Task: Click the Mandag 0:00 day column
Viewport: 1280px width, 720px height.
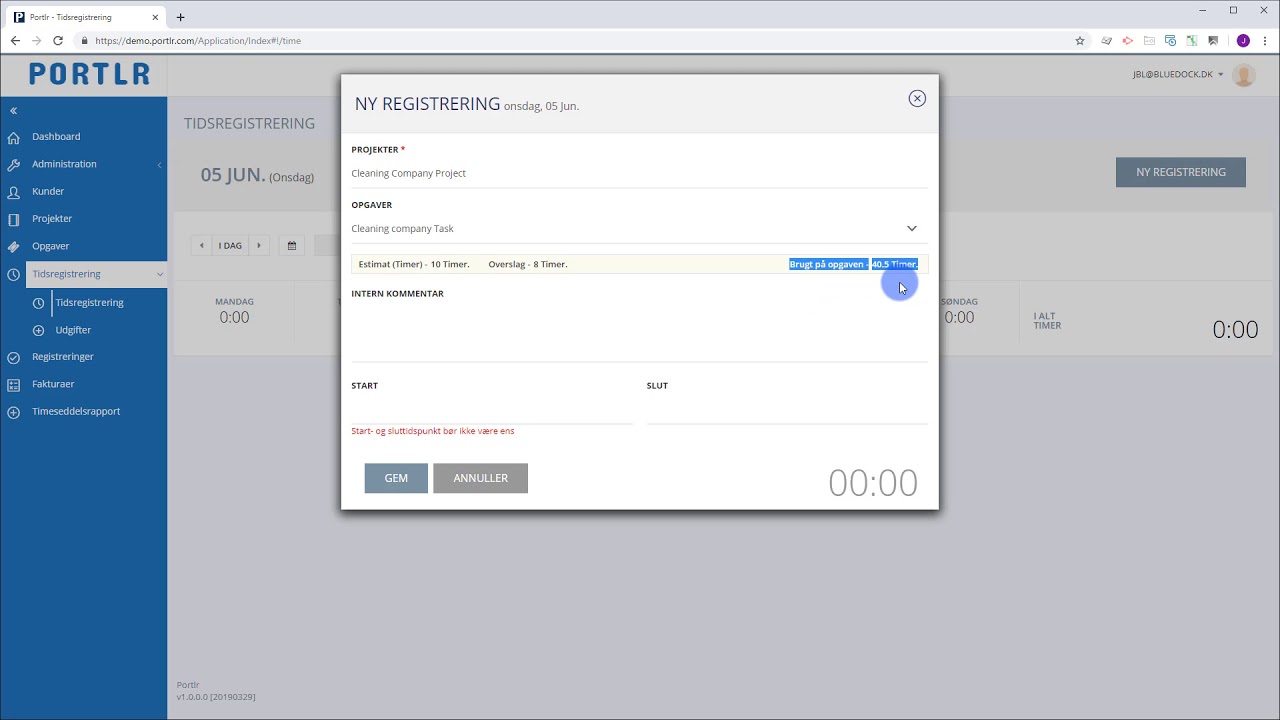Action: (234, 311)
